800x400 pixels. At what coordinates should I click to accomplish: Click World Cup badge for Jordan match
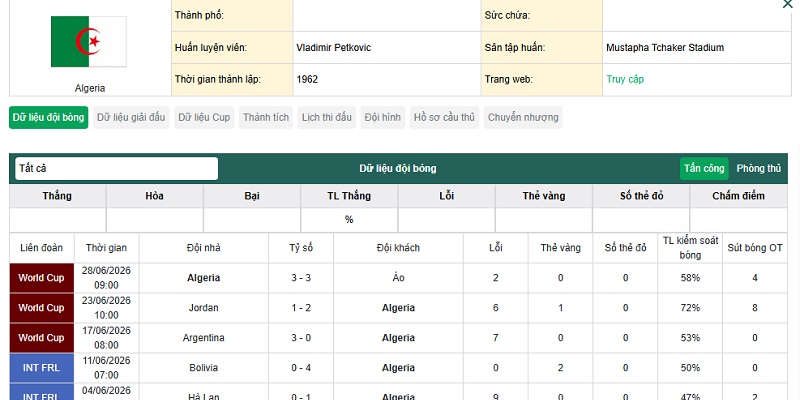click(x=41, y=308)
